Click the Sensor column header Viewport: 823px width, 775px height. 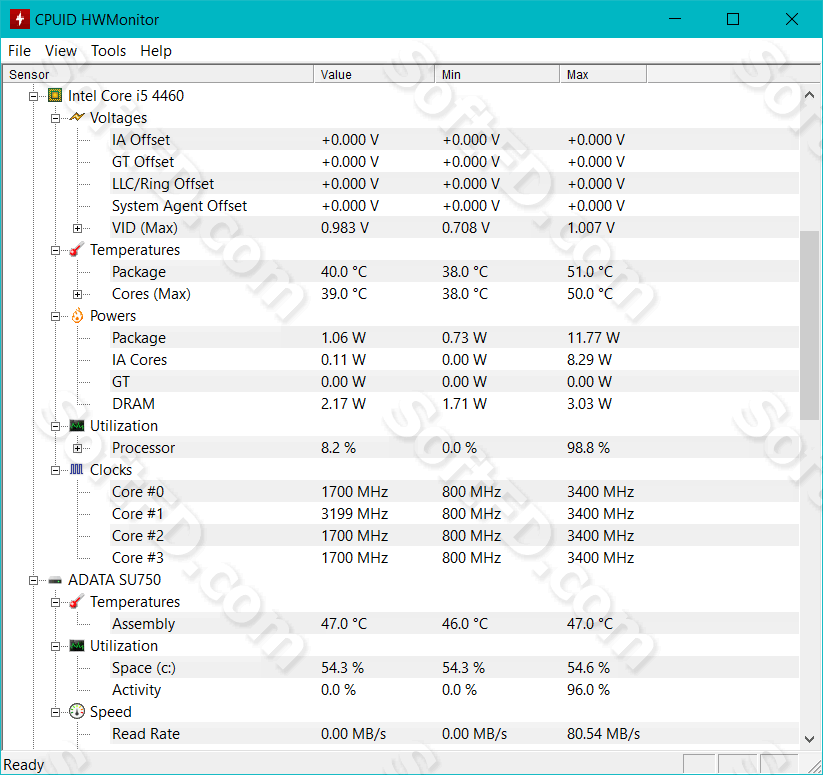(159, 75)
